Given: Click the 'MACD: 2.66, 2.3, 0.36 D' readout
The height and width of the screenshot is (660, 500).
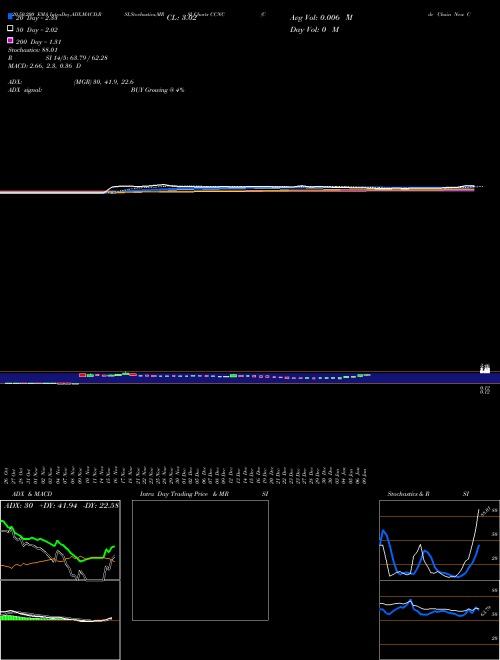Looking at the screenshot, I should coord(45,66).
